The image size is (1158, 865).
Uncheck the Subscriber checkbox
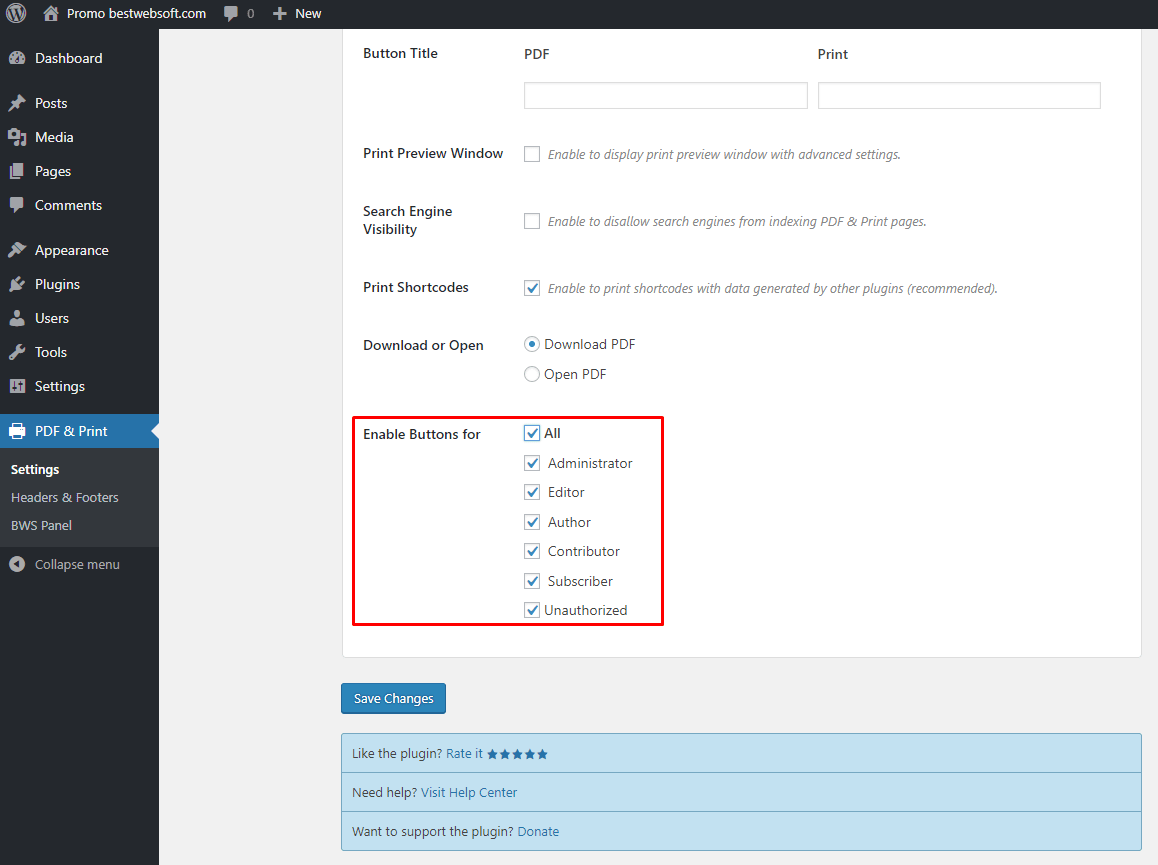[532, 581]
